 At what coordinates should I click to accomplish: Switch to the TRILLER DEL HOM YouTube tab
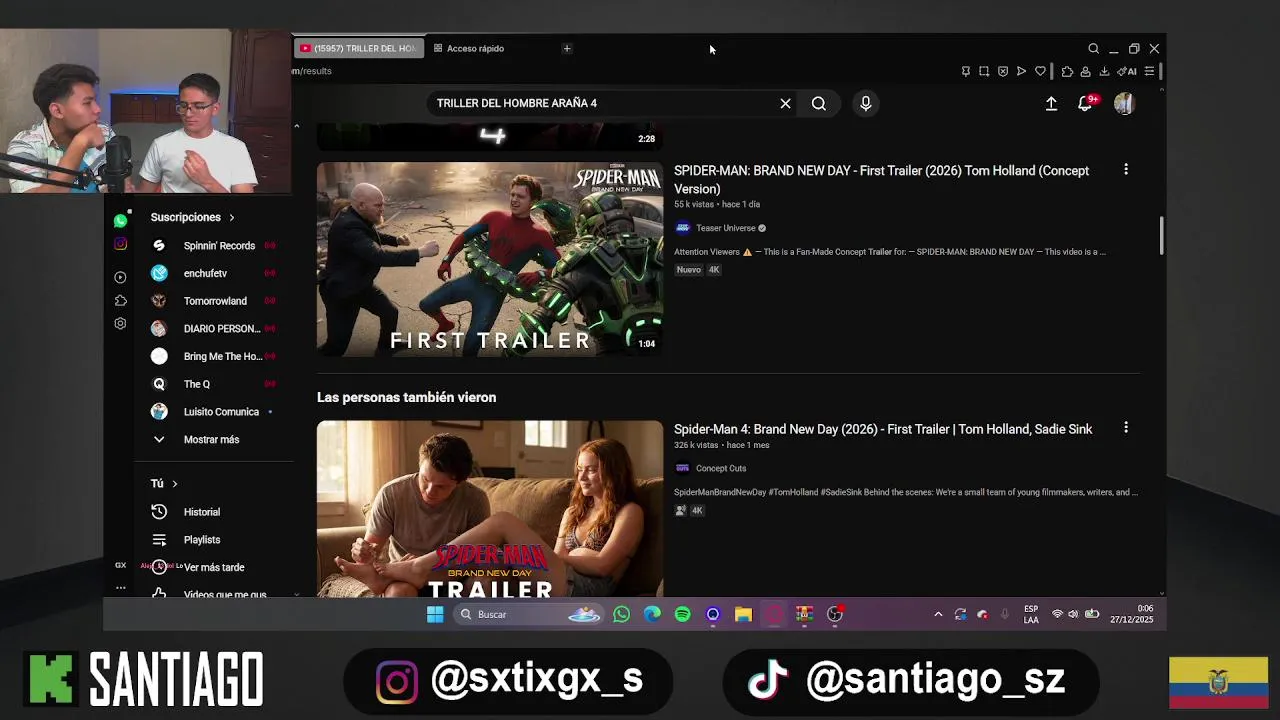358,48
